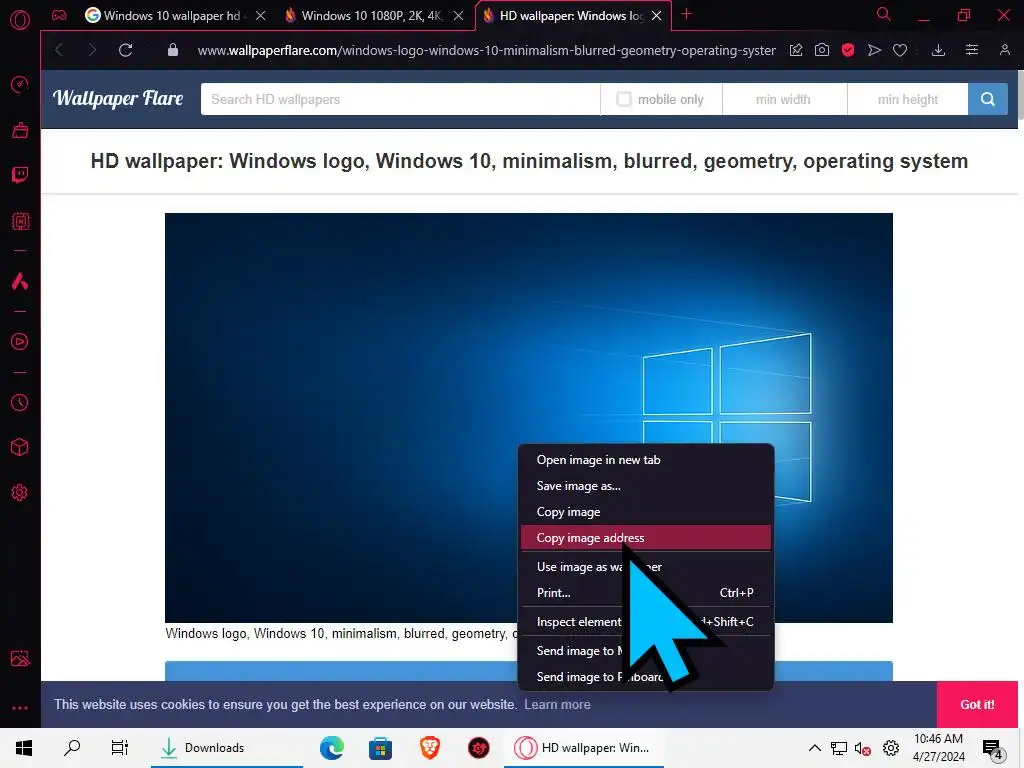Click the edit pencil icon in address bar
1024x768 pixels.
pos(795,50)
